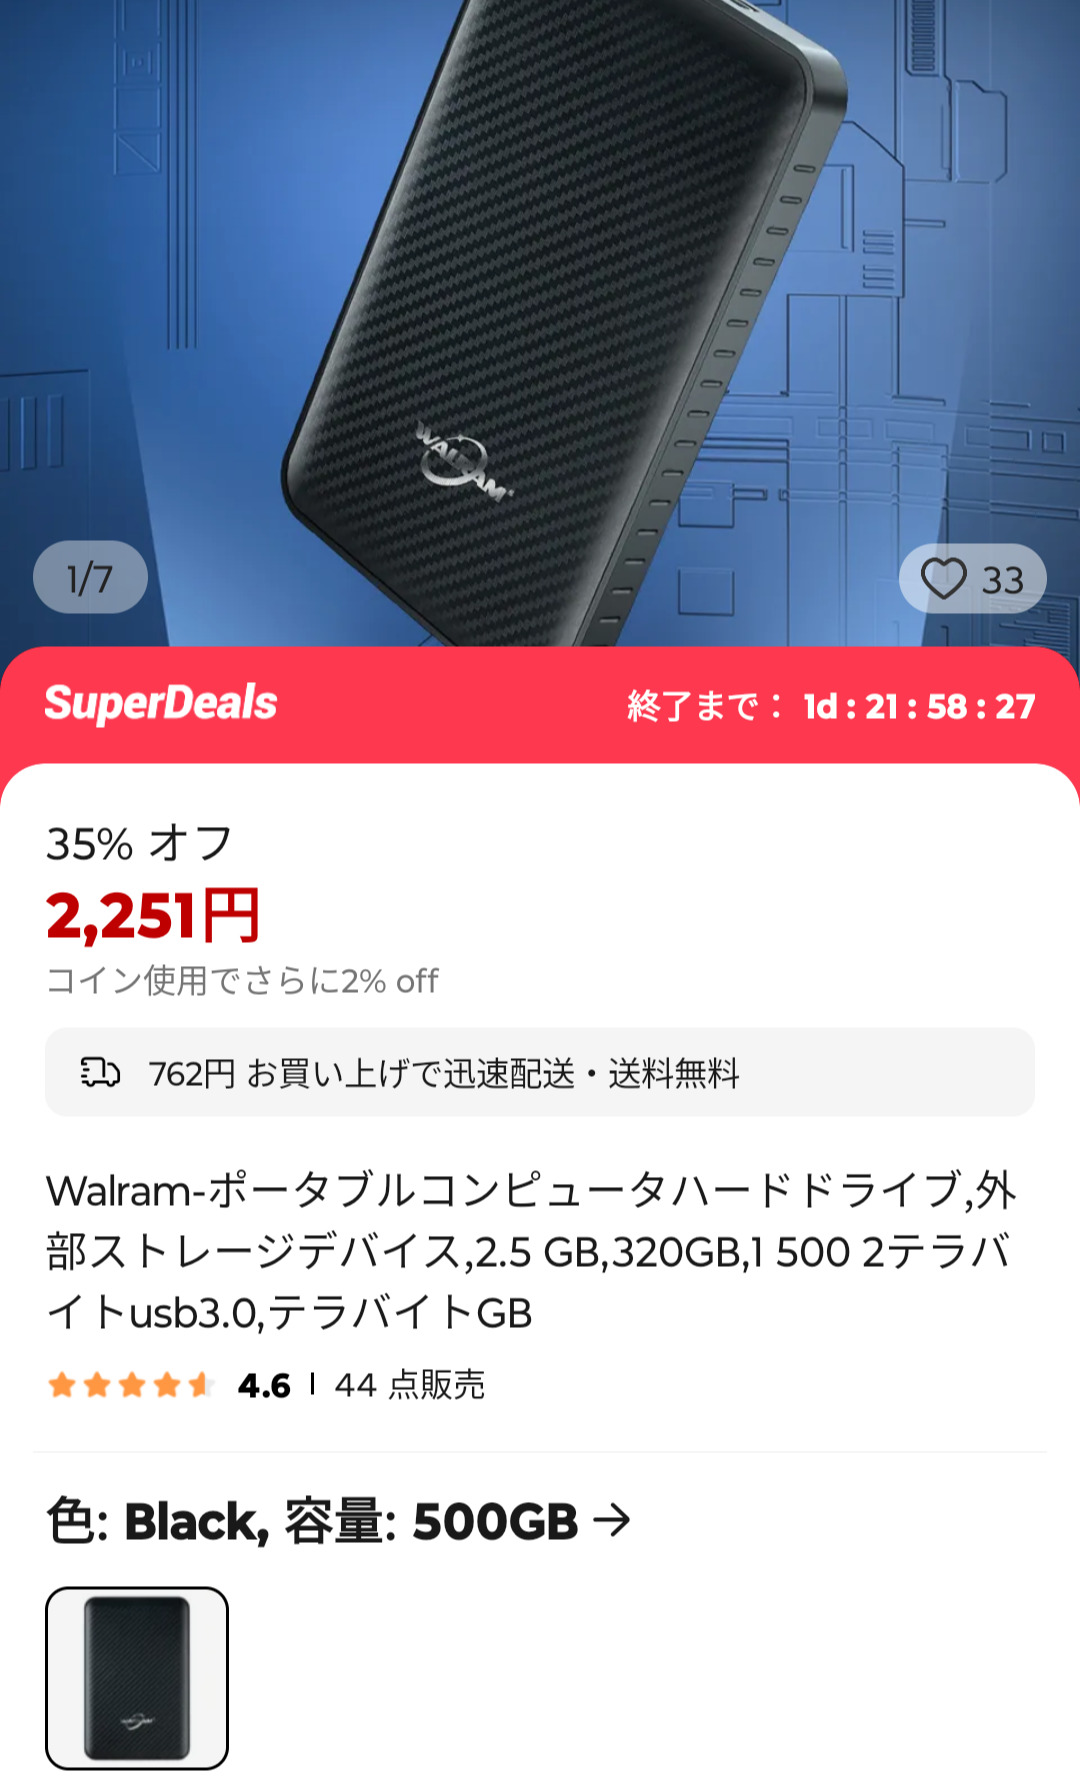Tap the 44 点販売 sold count
Image resolution: width=1080 pixels, height=1778 pixels.
pos(410,1385)
